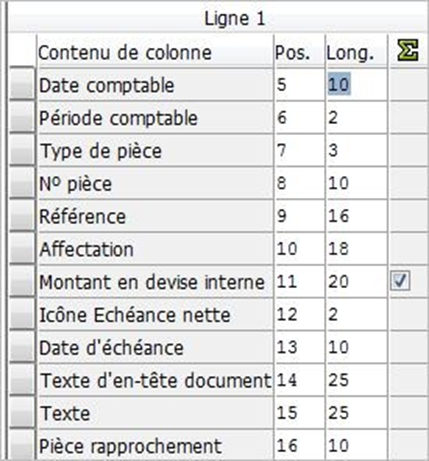
Task: Uncheck total for Montant en devise interne
Action: coord(400,281)
